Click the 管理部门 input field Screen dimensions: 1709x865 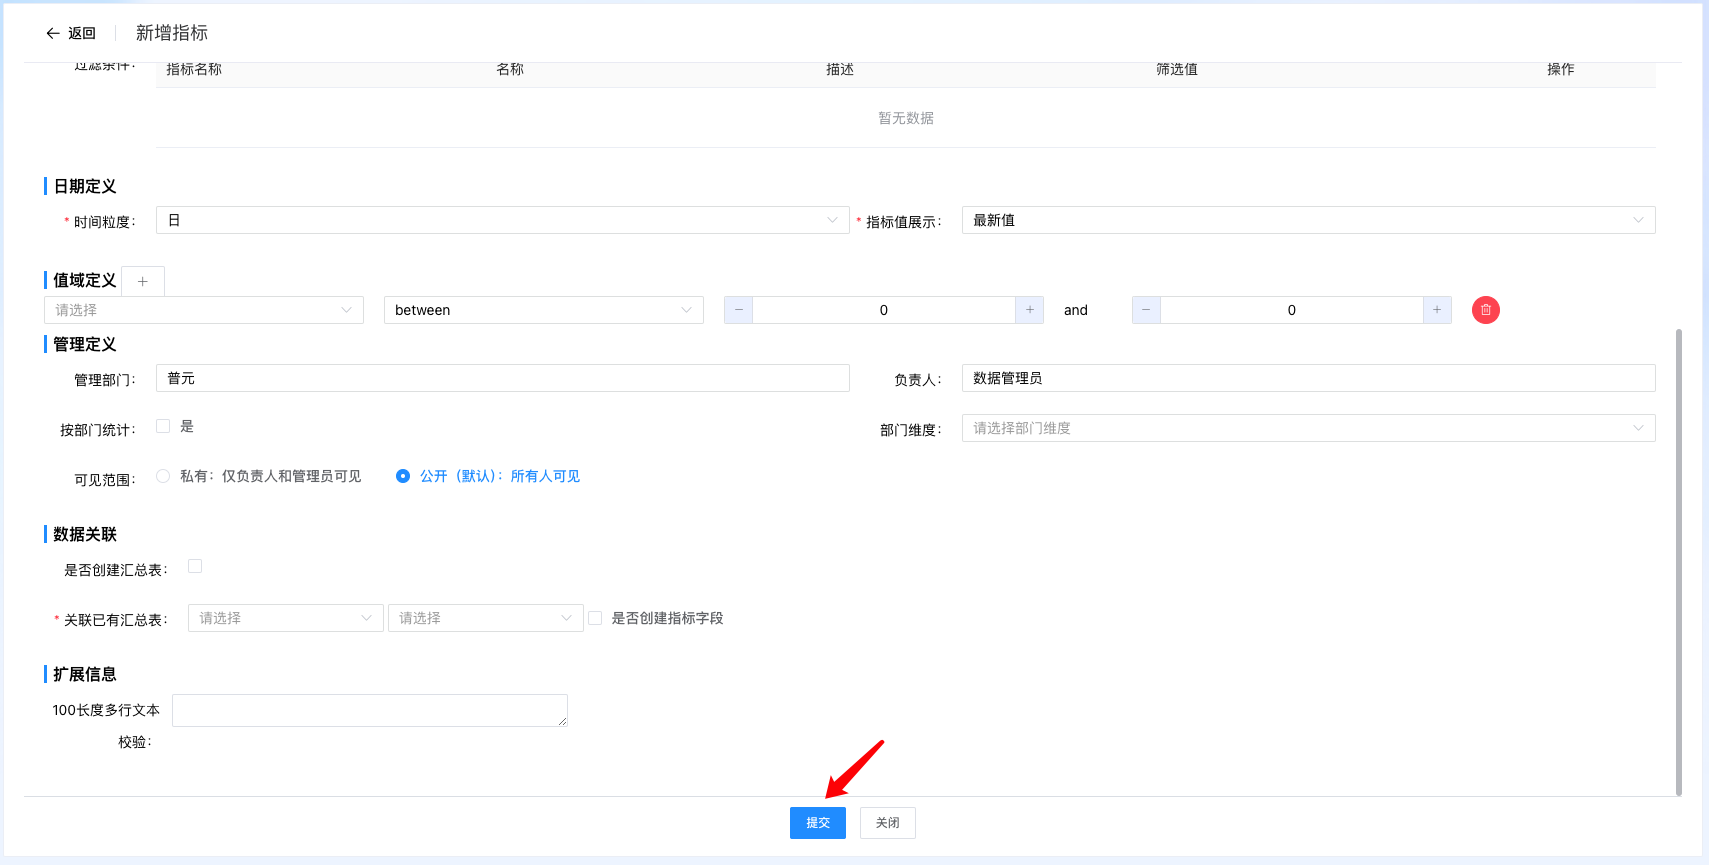(502, 378)
